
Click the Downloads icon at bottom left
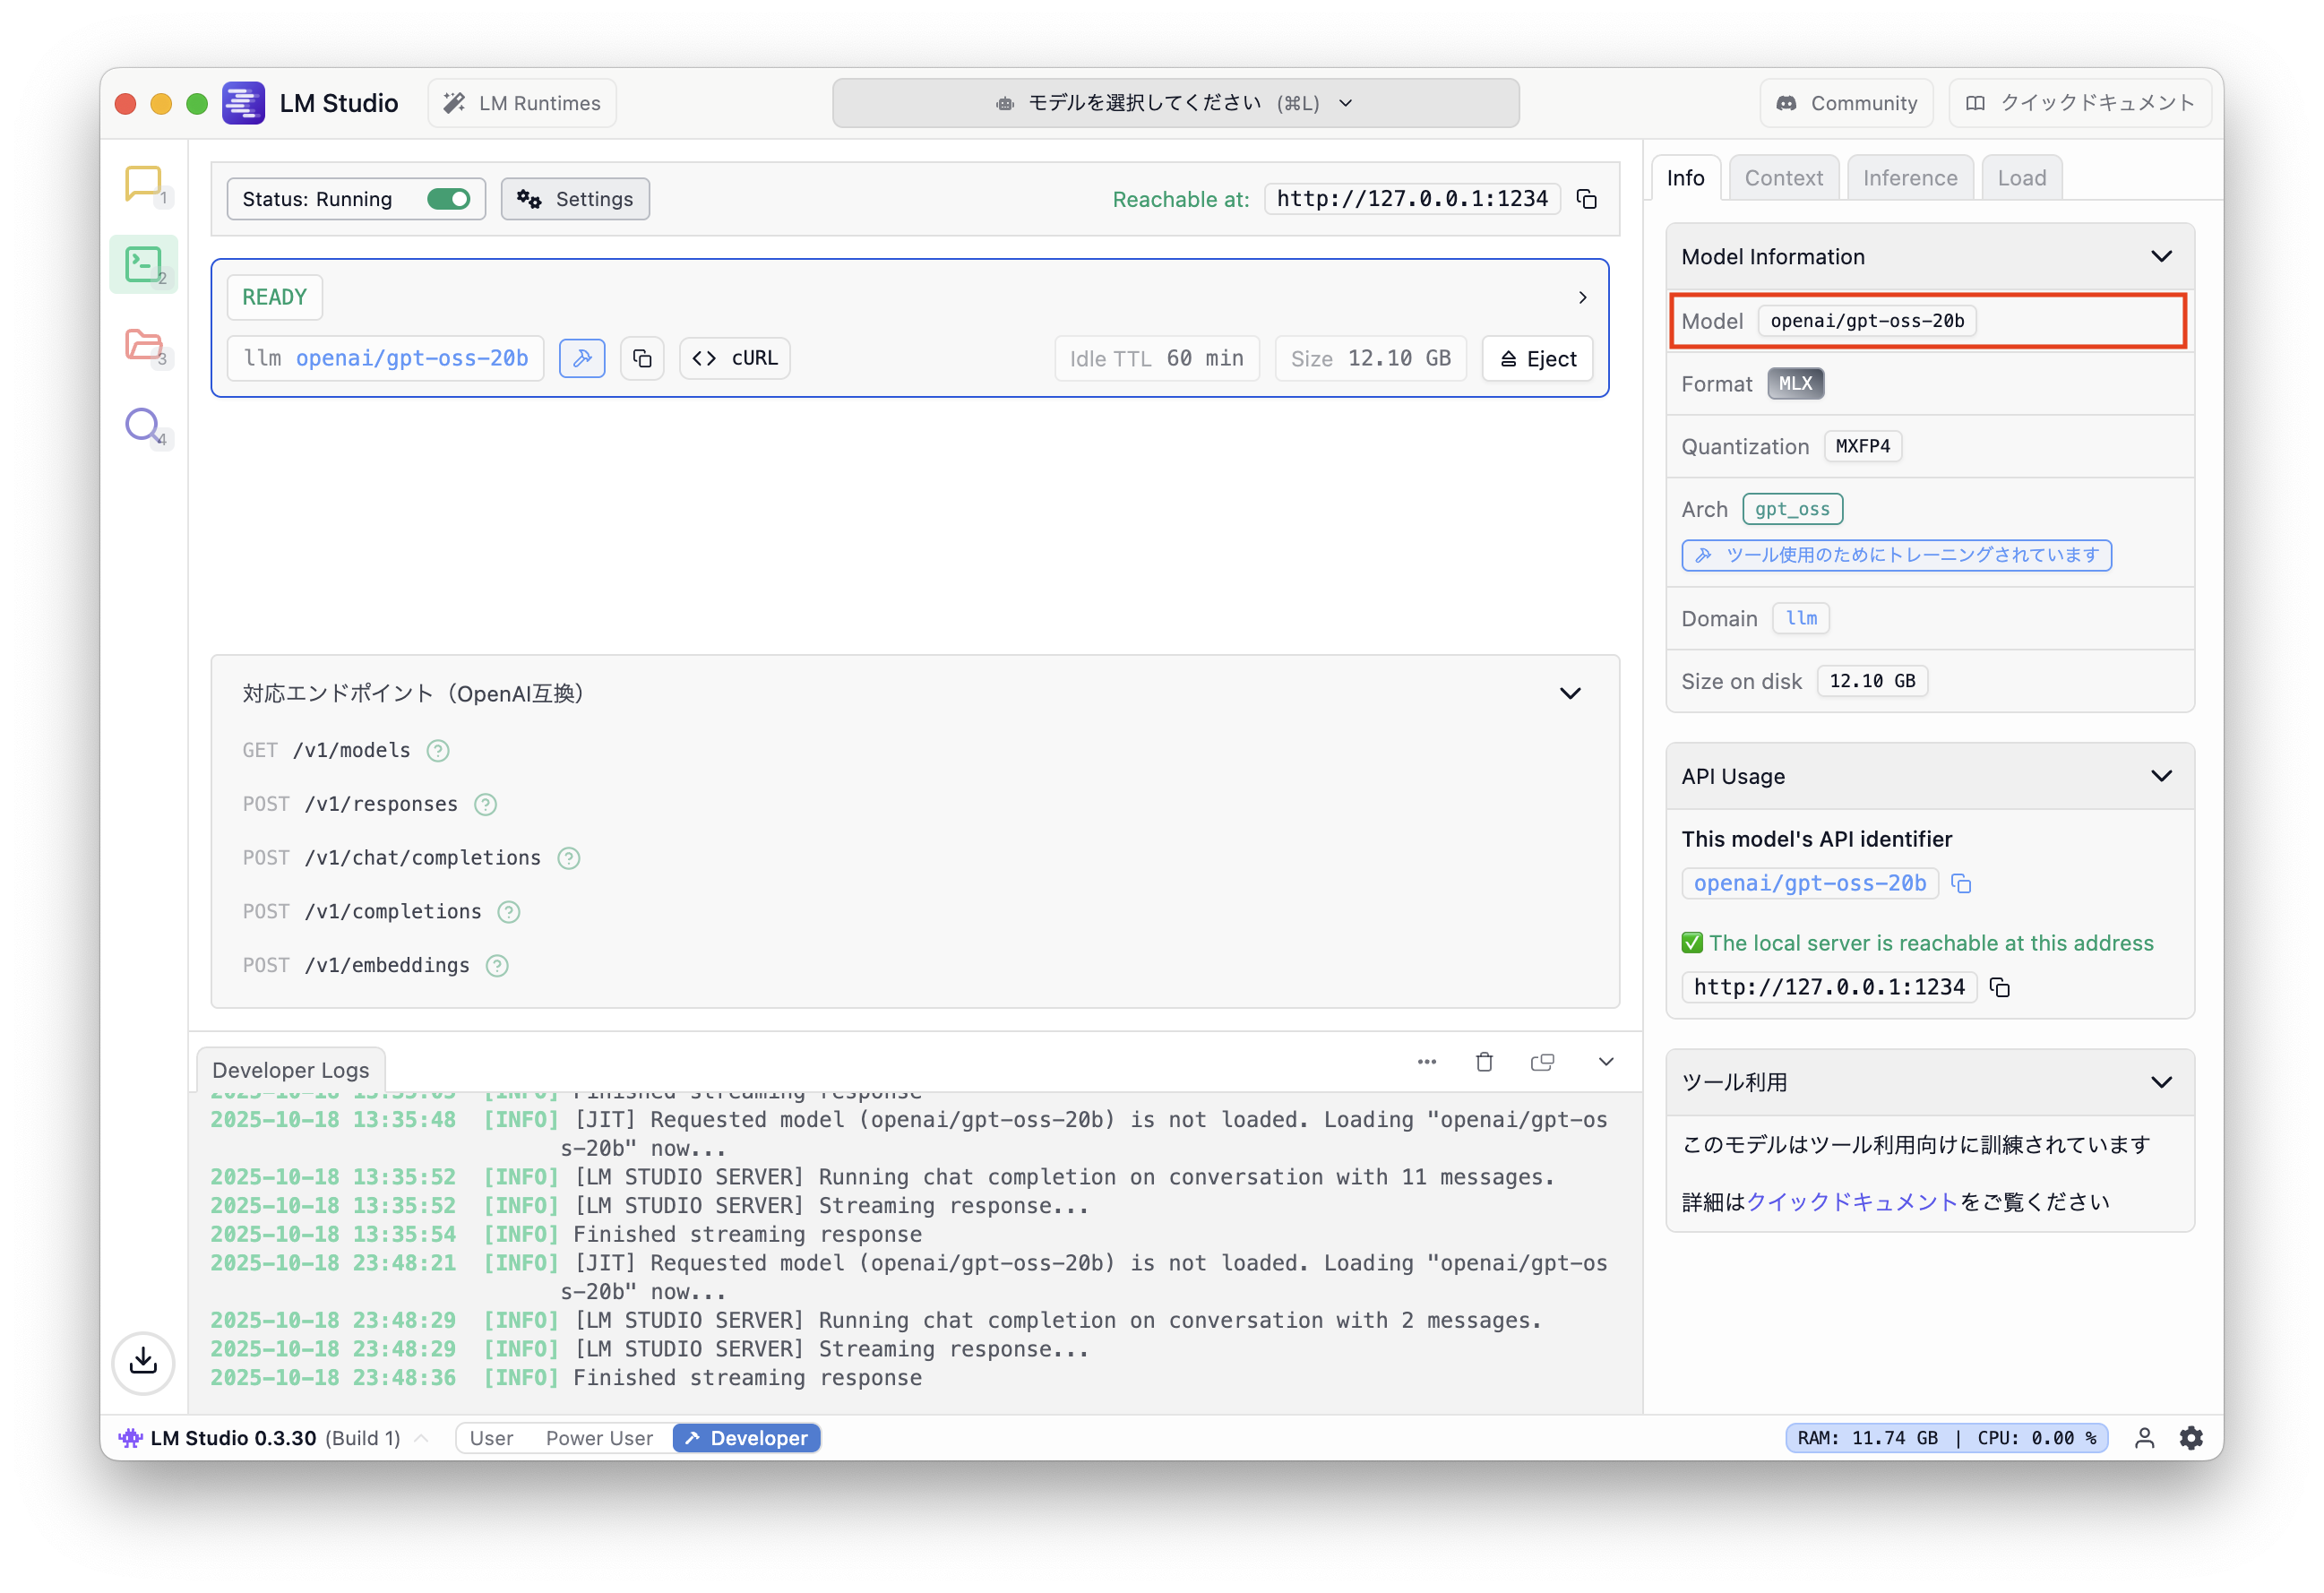click(143, 1361)
